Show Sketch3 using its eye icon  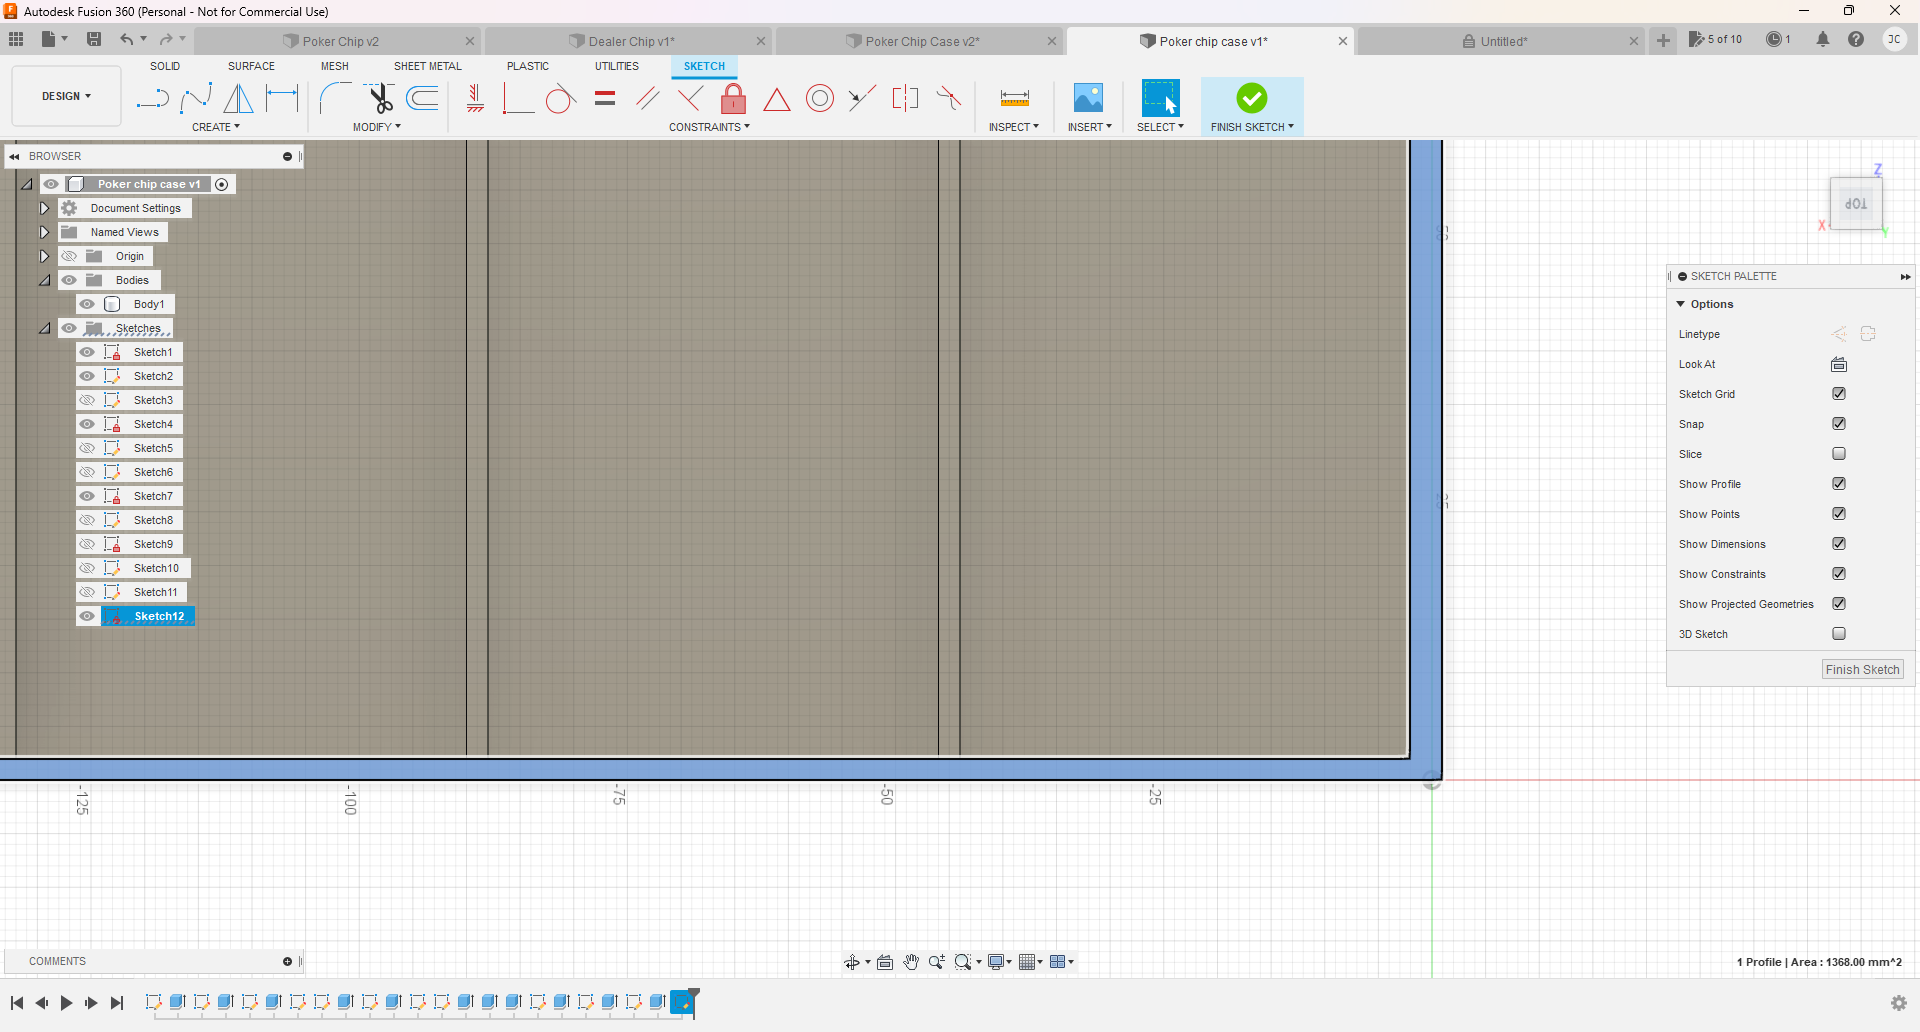[88, 400]
